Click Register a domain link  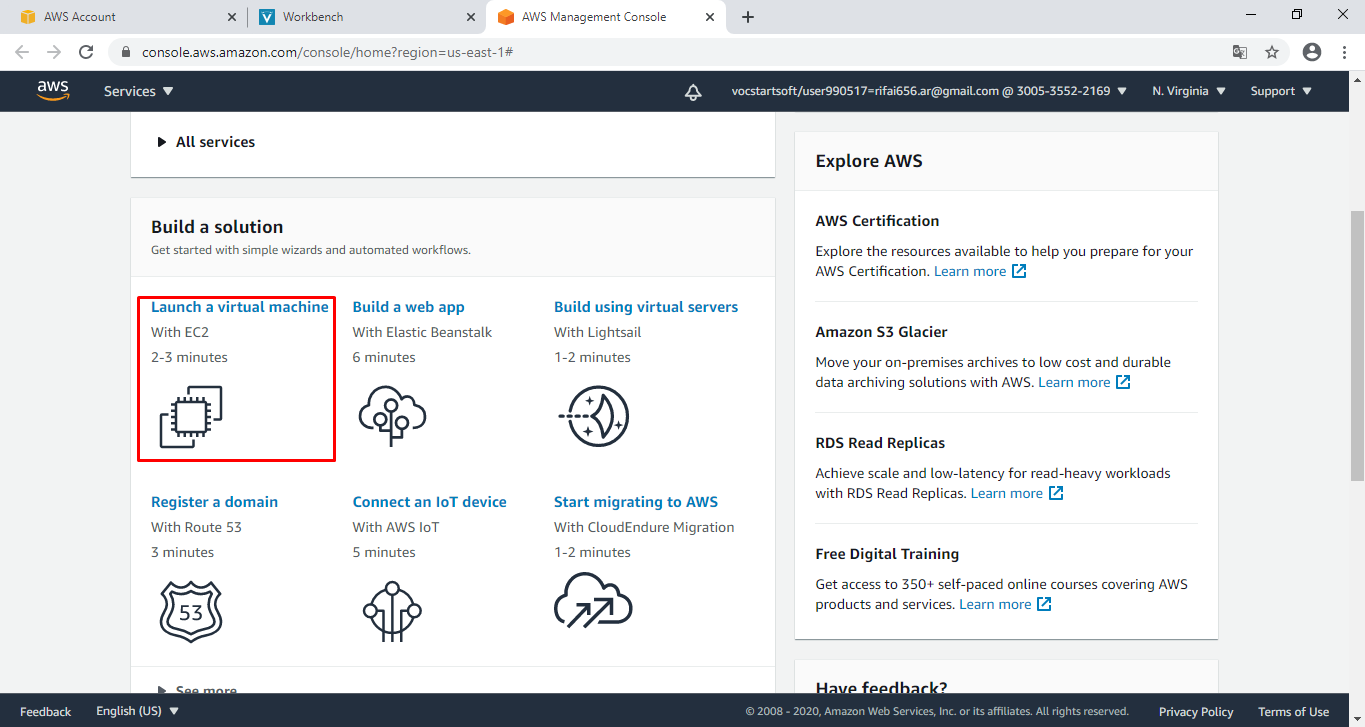(215, 502)
